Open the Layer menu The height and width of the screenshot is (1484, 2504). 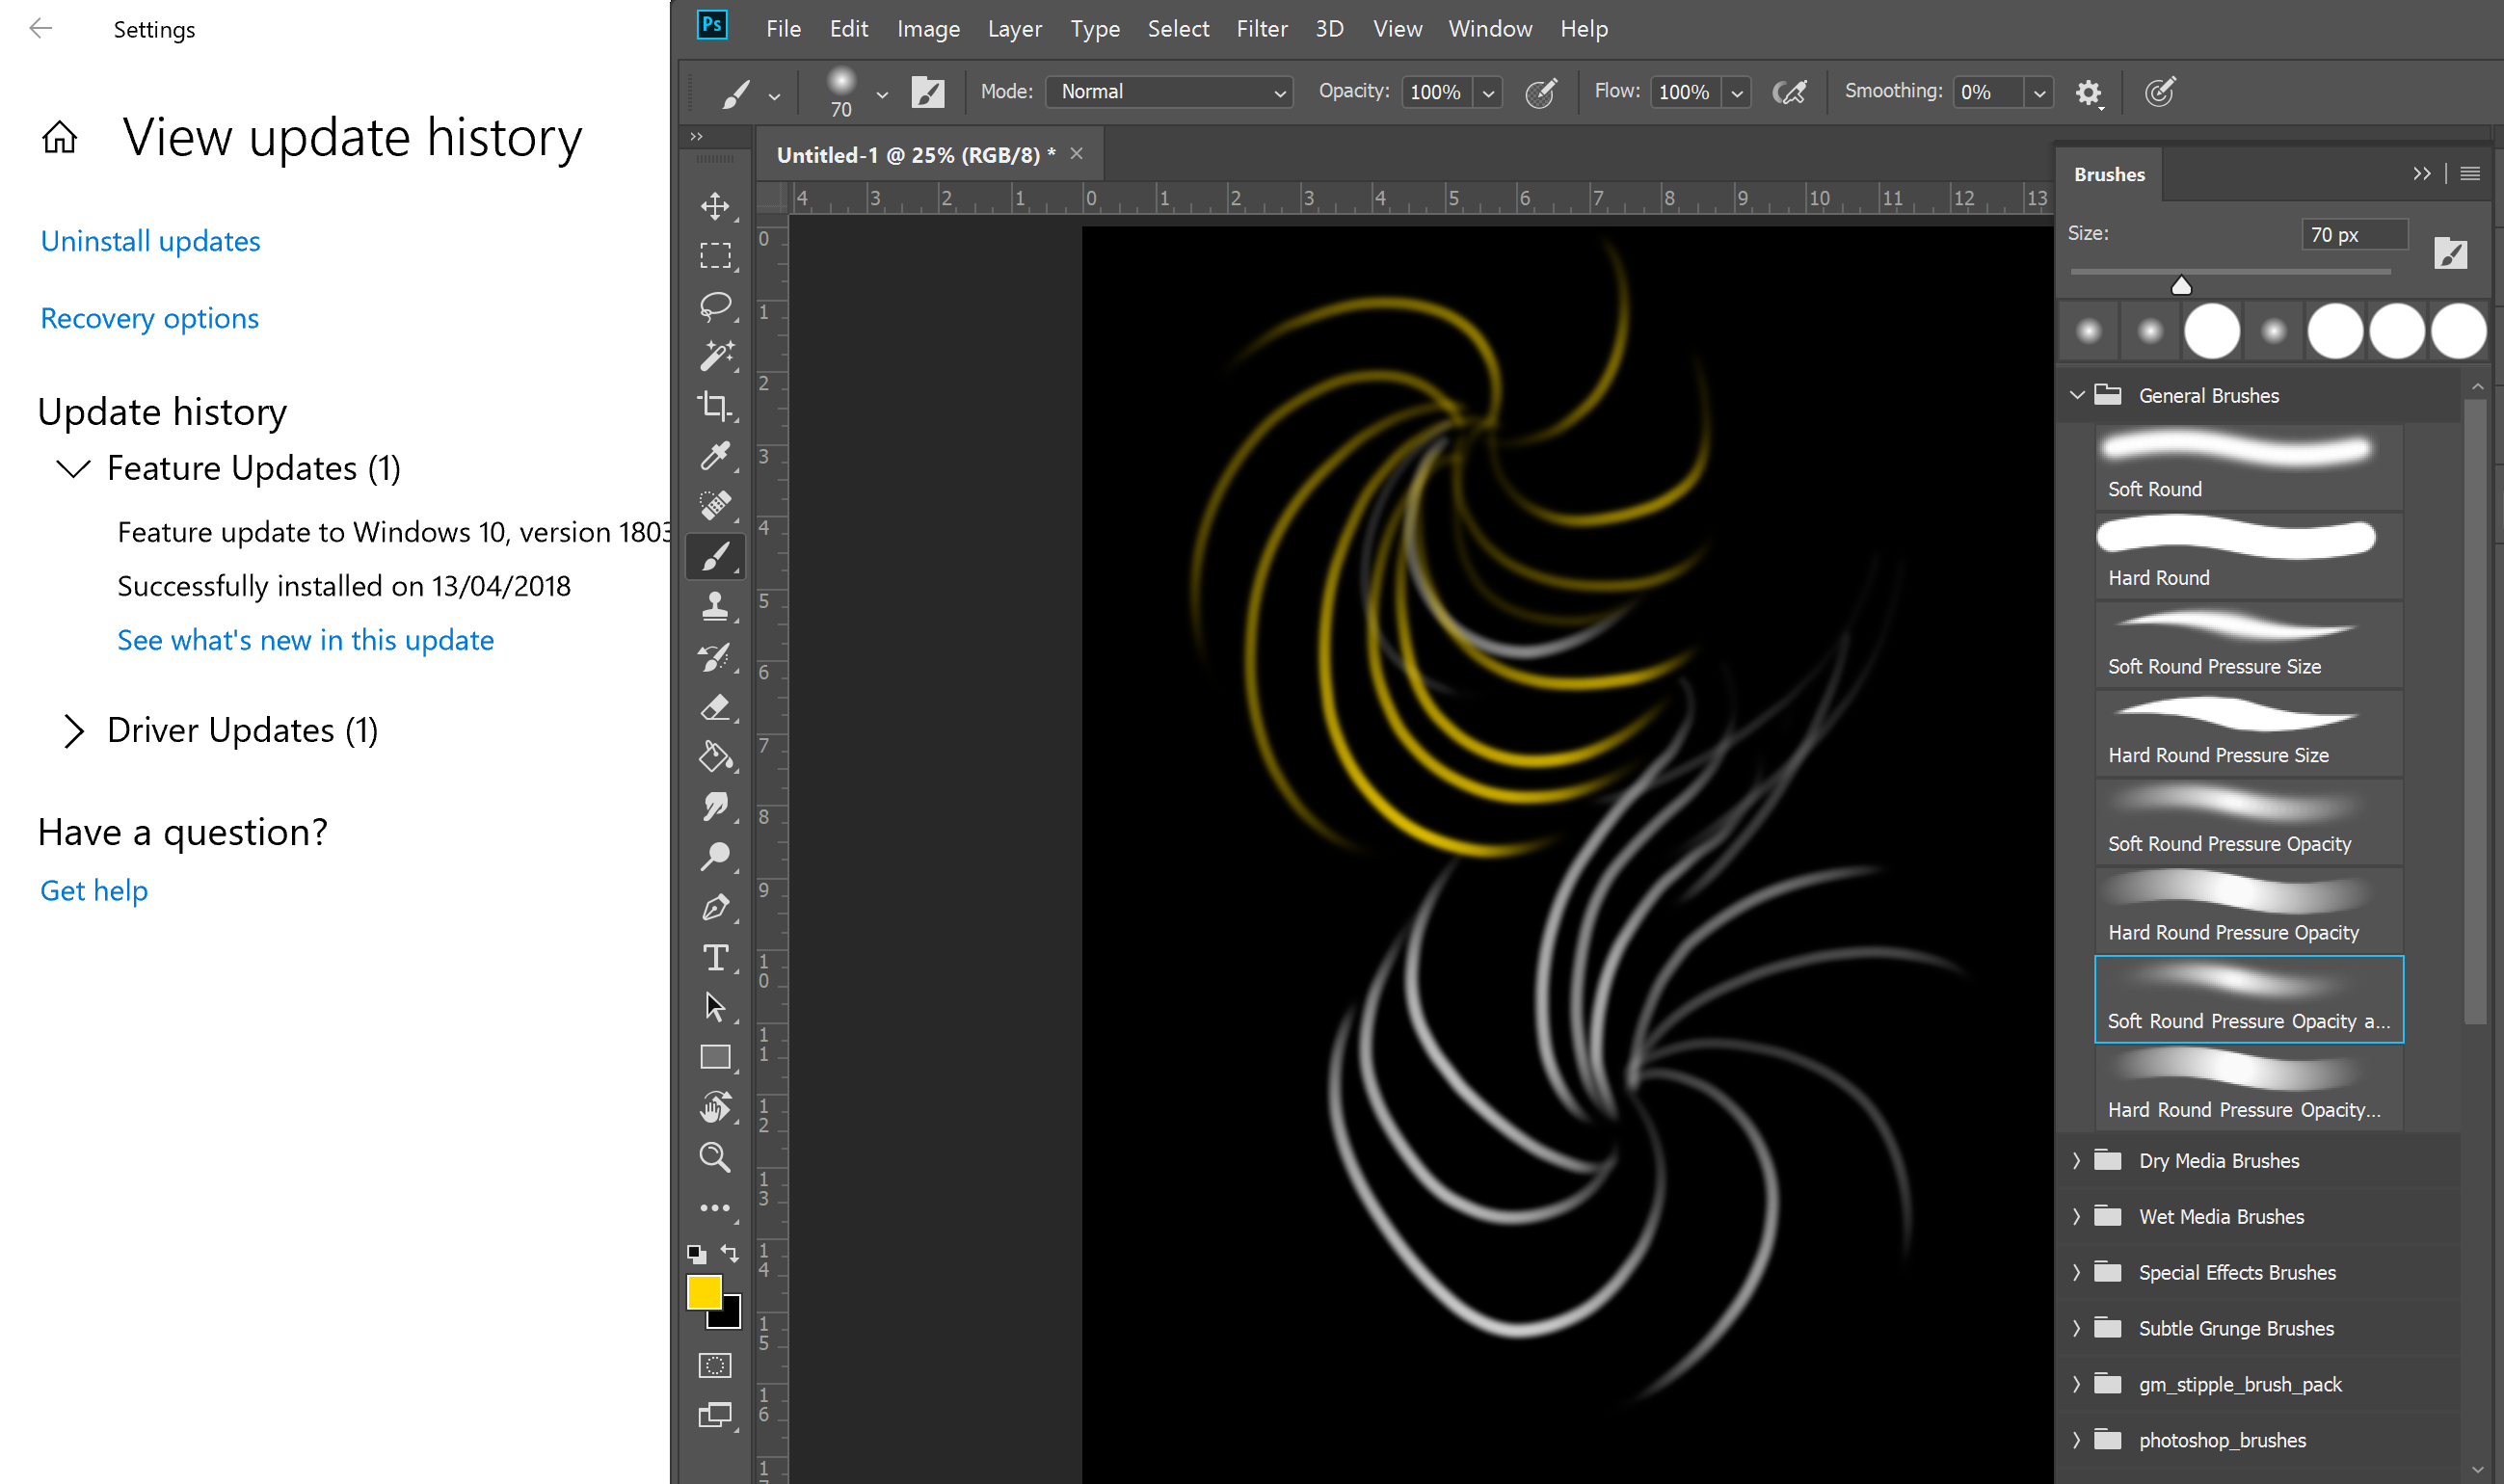tap(1014, 29)
